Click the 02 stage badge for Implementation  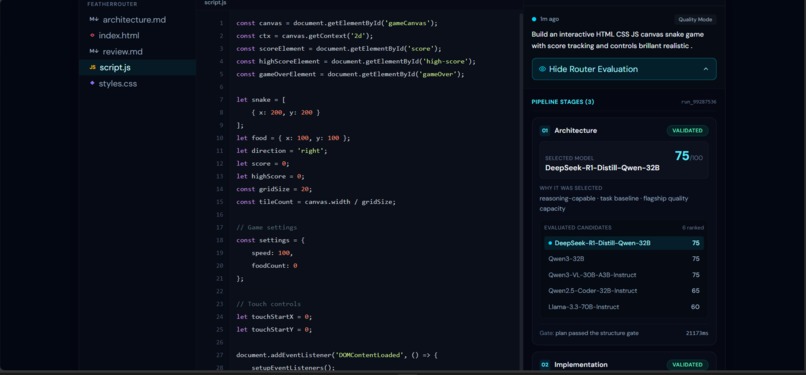545,365
